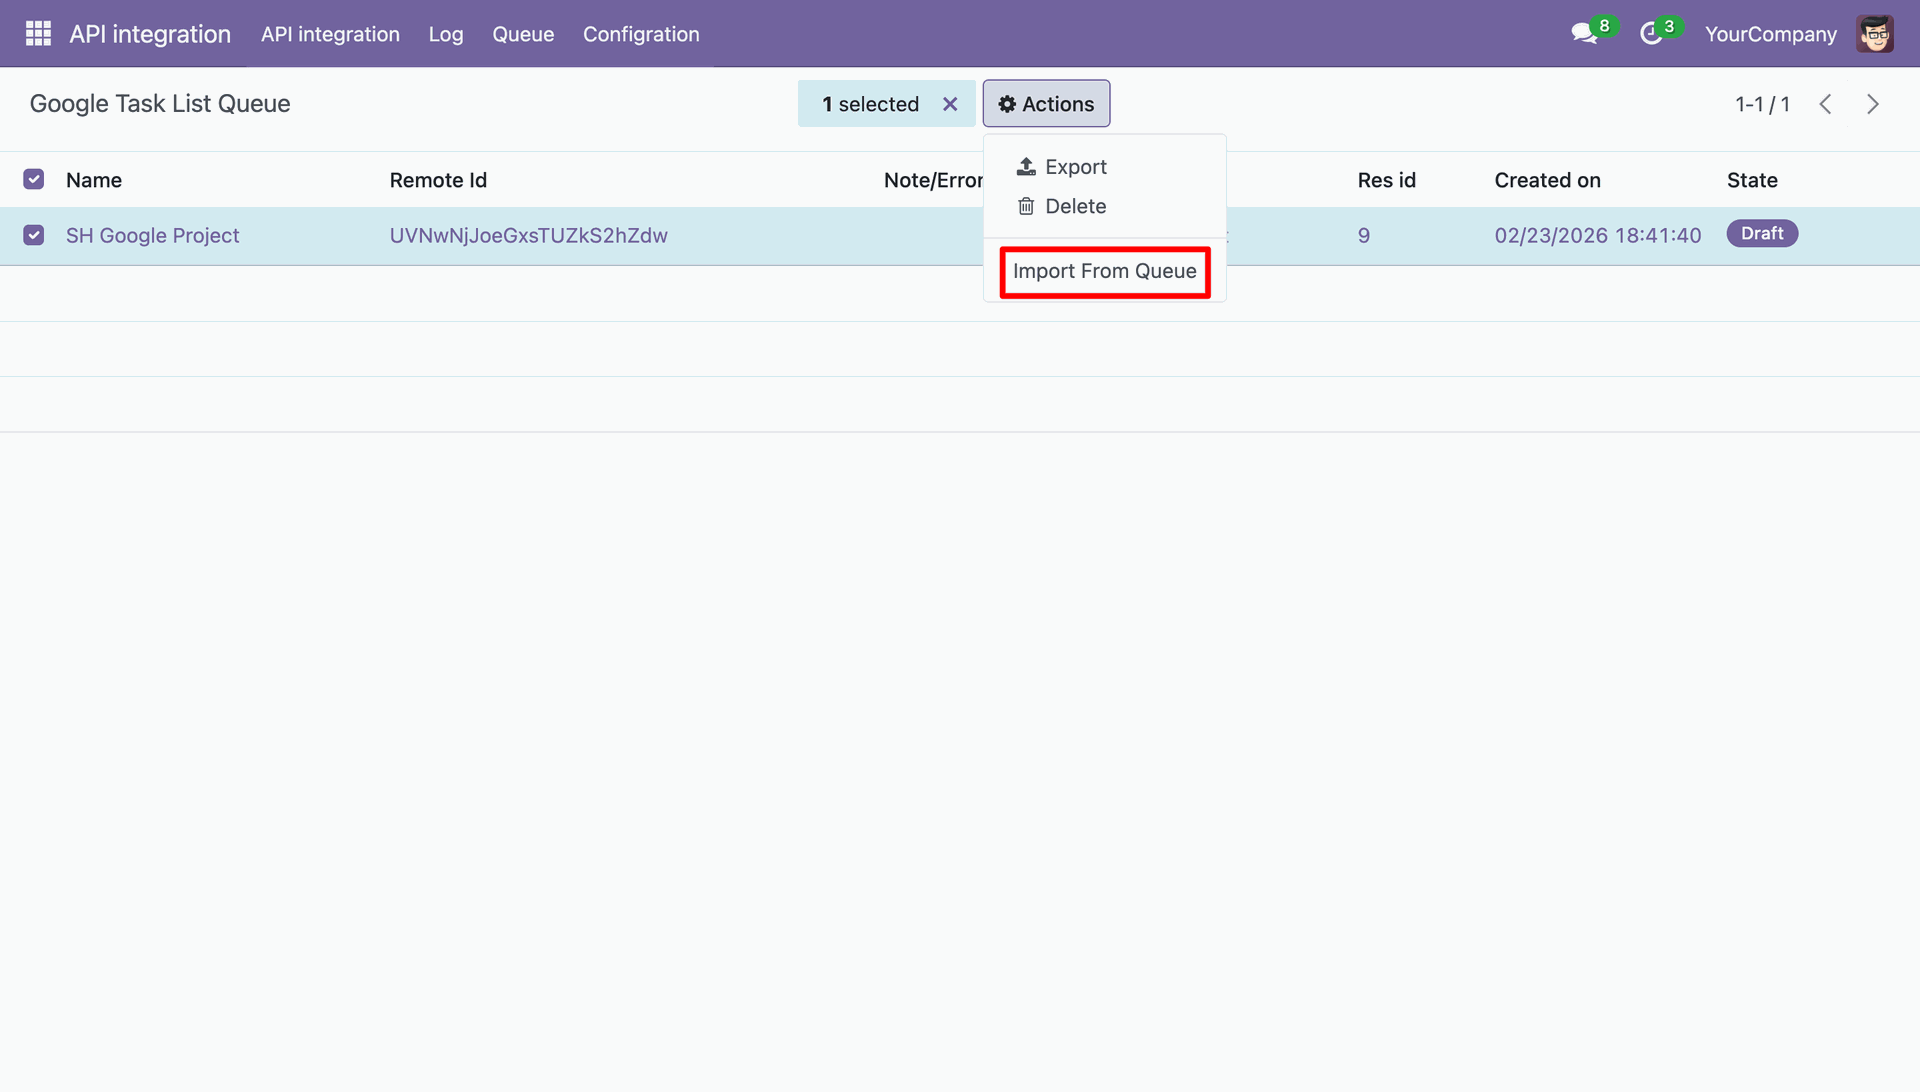The image size is (1920, 1092).
Task: Click the Draft state badge
Action: [1762, 233]
